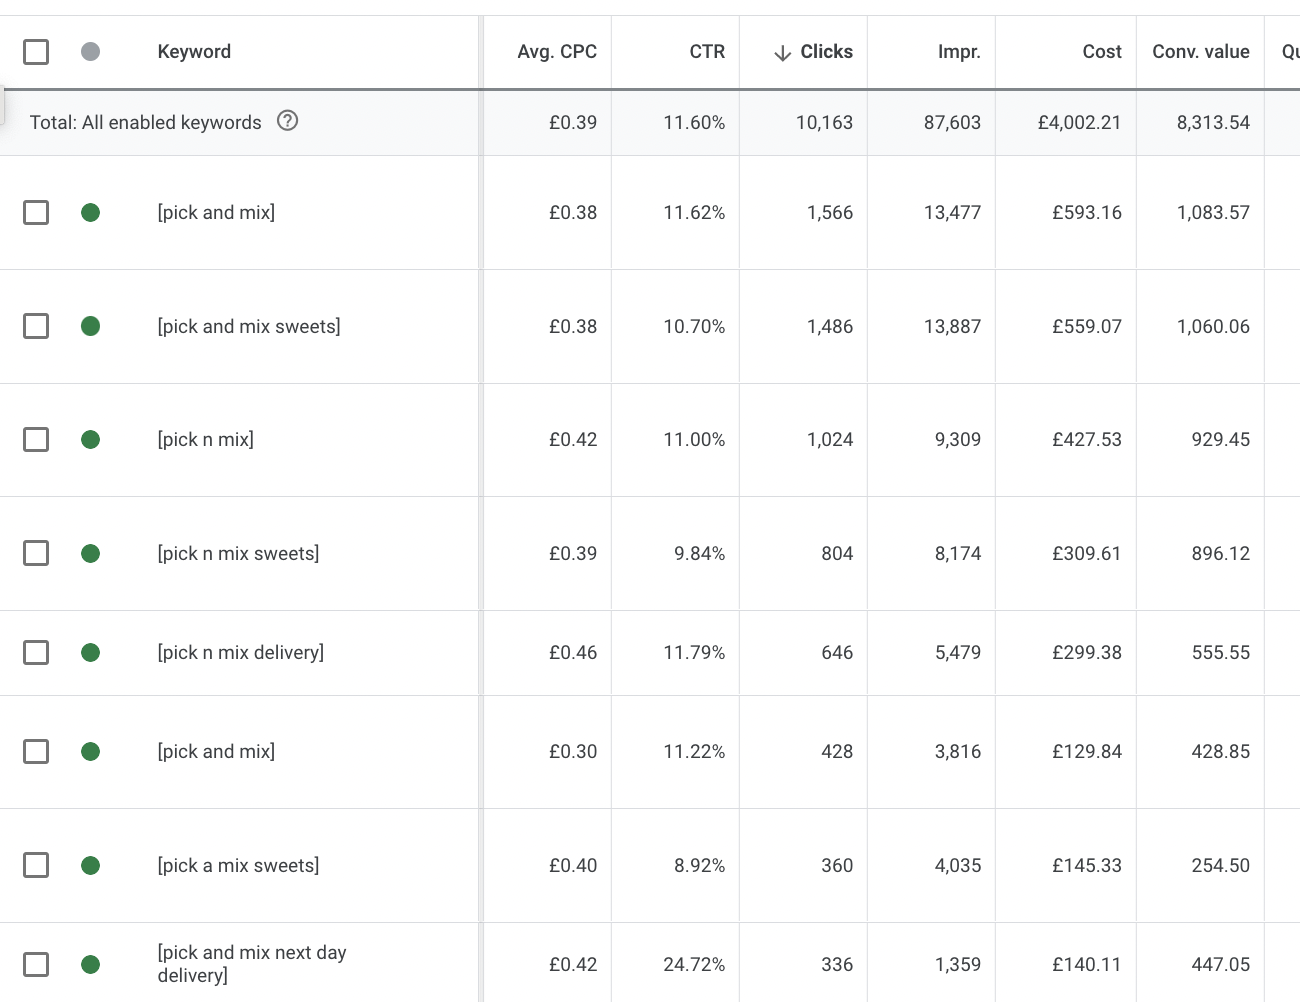
Task: Open the [pick n mix] keyword
Action: click(206, 439)
